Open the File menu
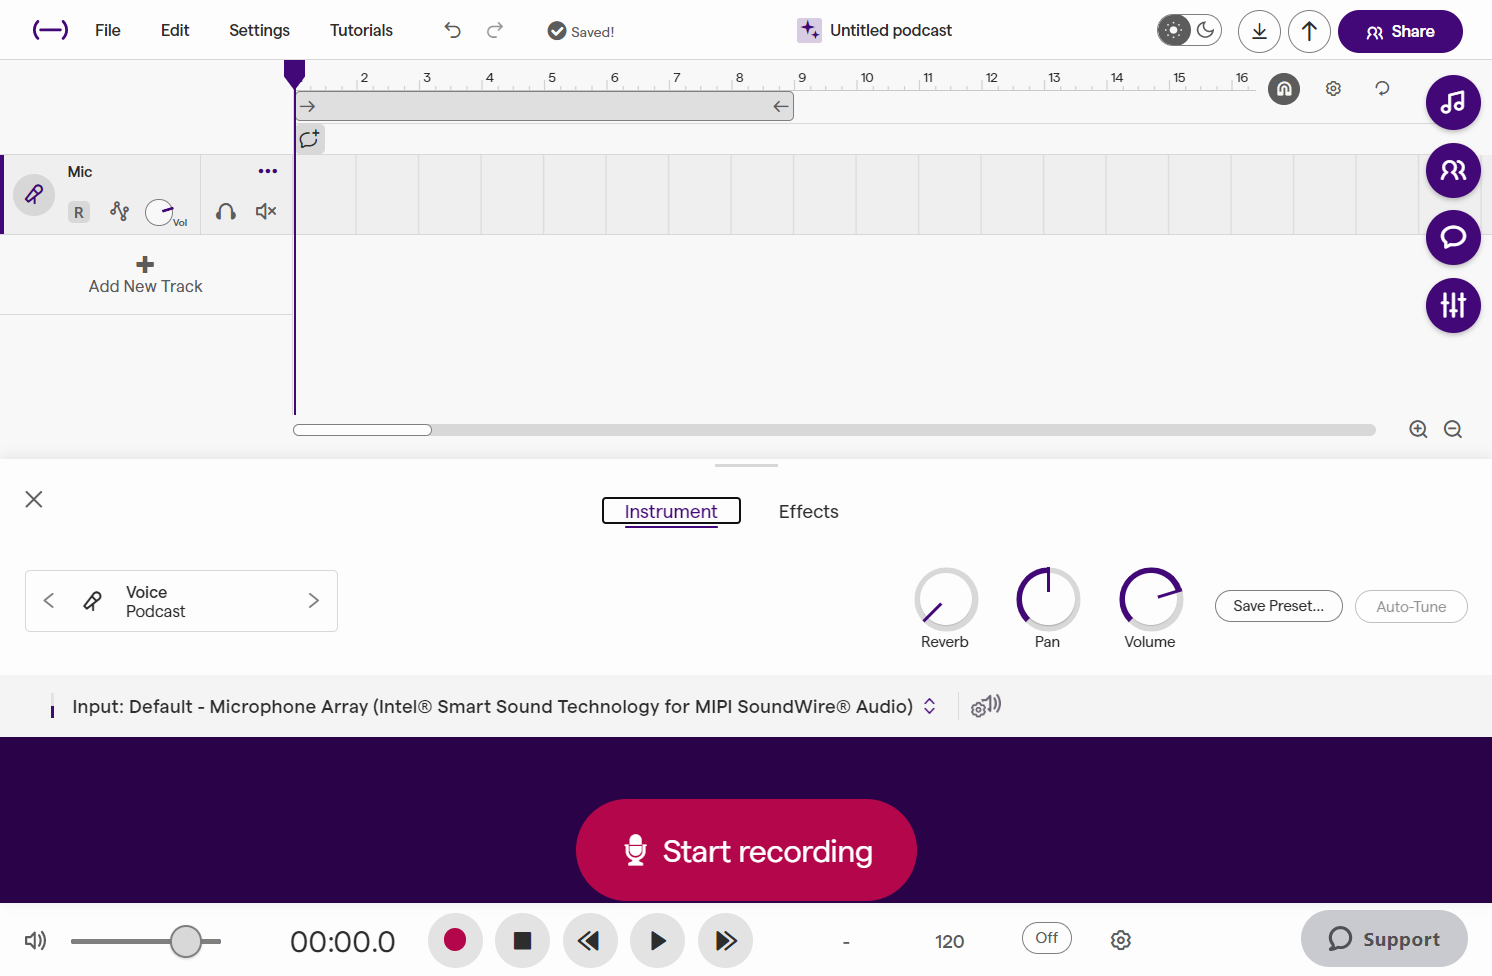Image resolution: width=1492 pixels, height=976 pixels. tap(108, 30)
